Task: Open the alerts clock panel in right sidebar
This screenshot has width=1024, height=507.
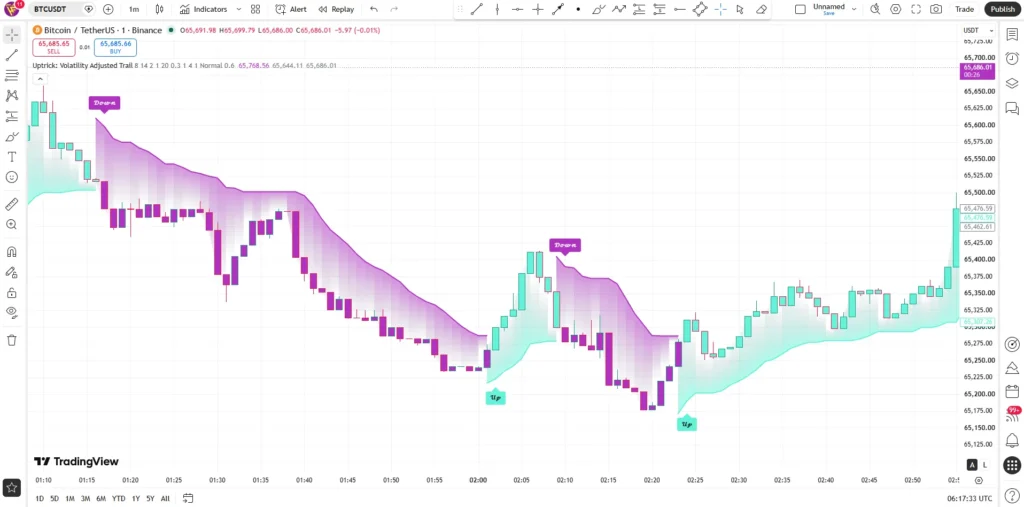Action: (1012, 59)
